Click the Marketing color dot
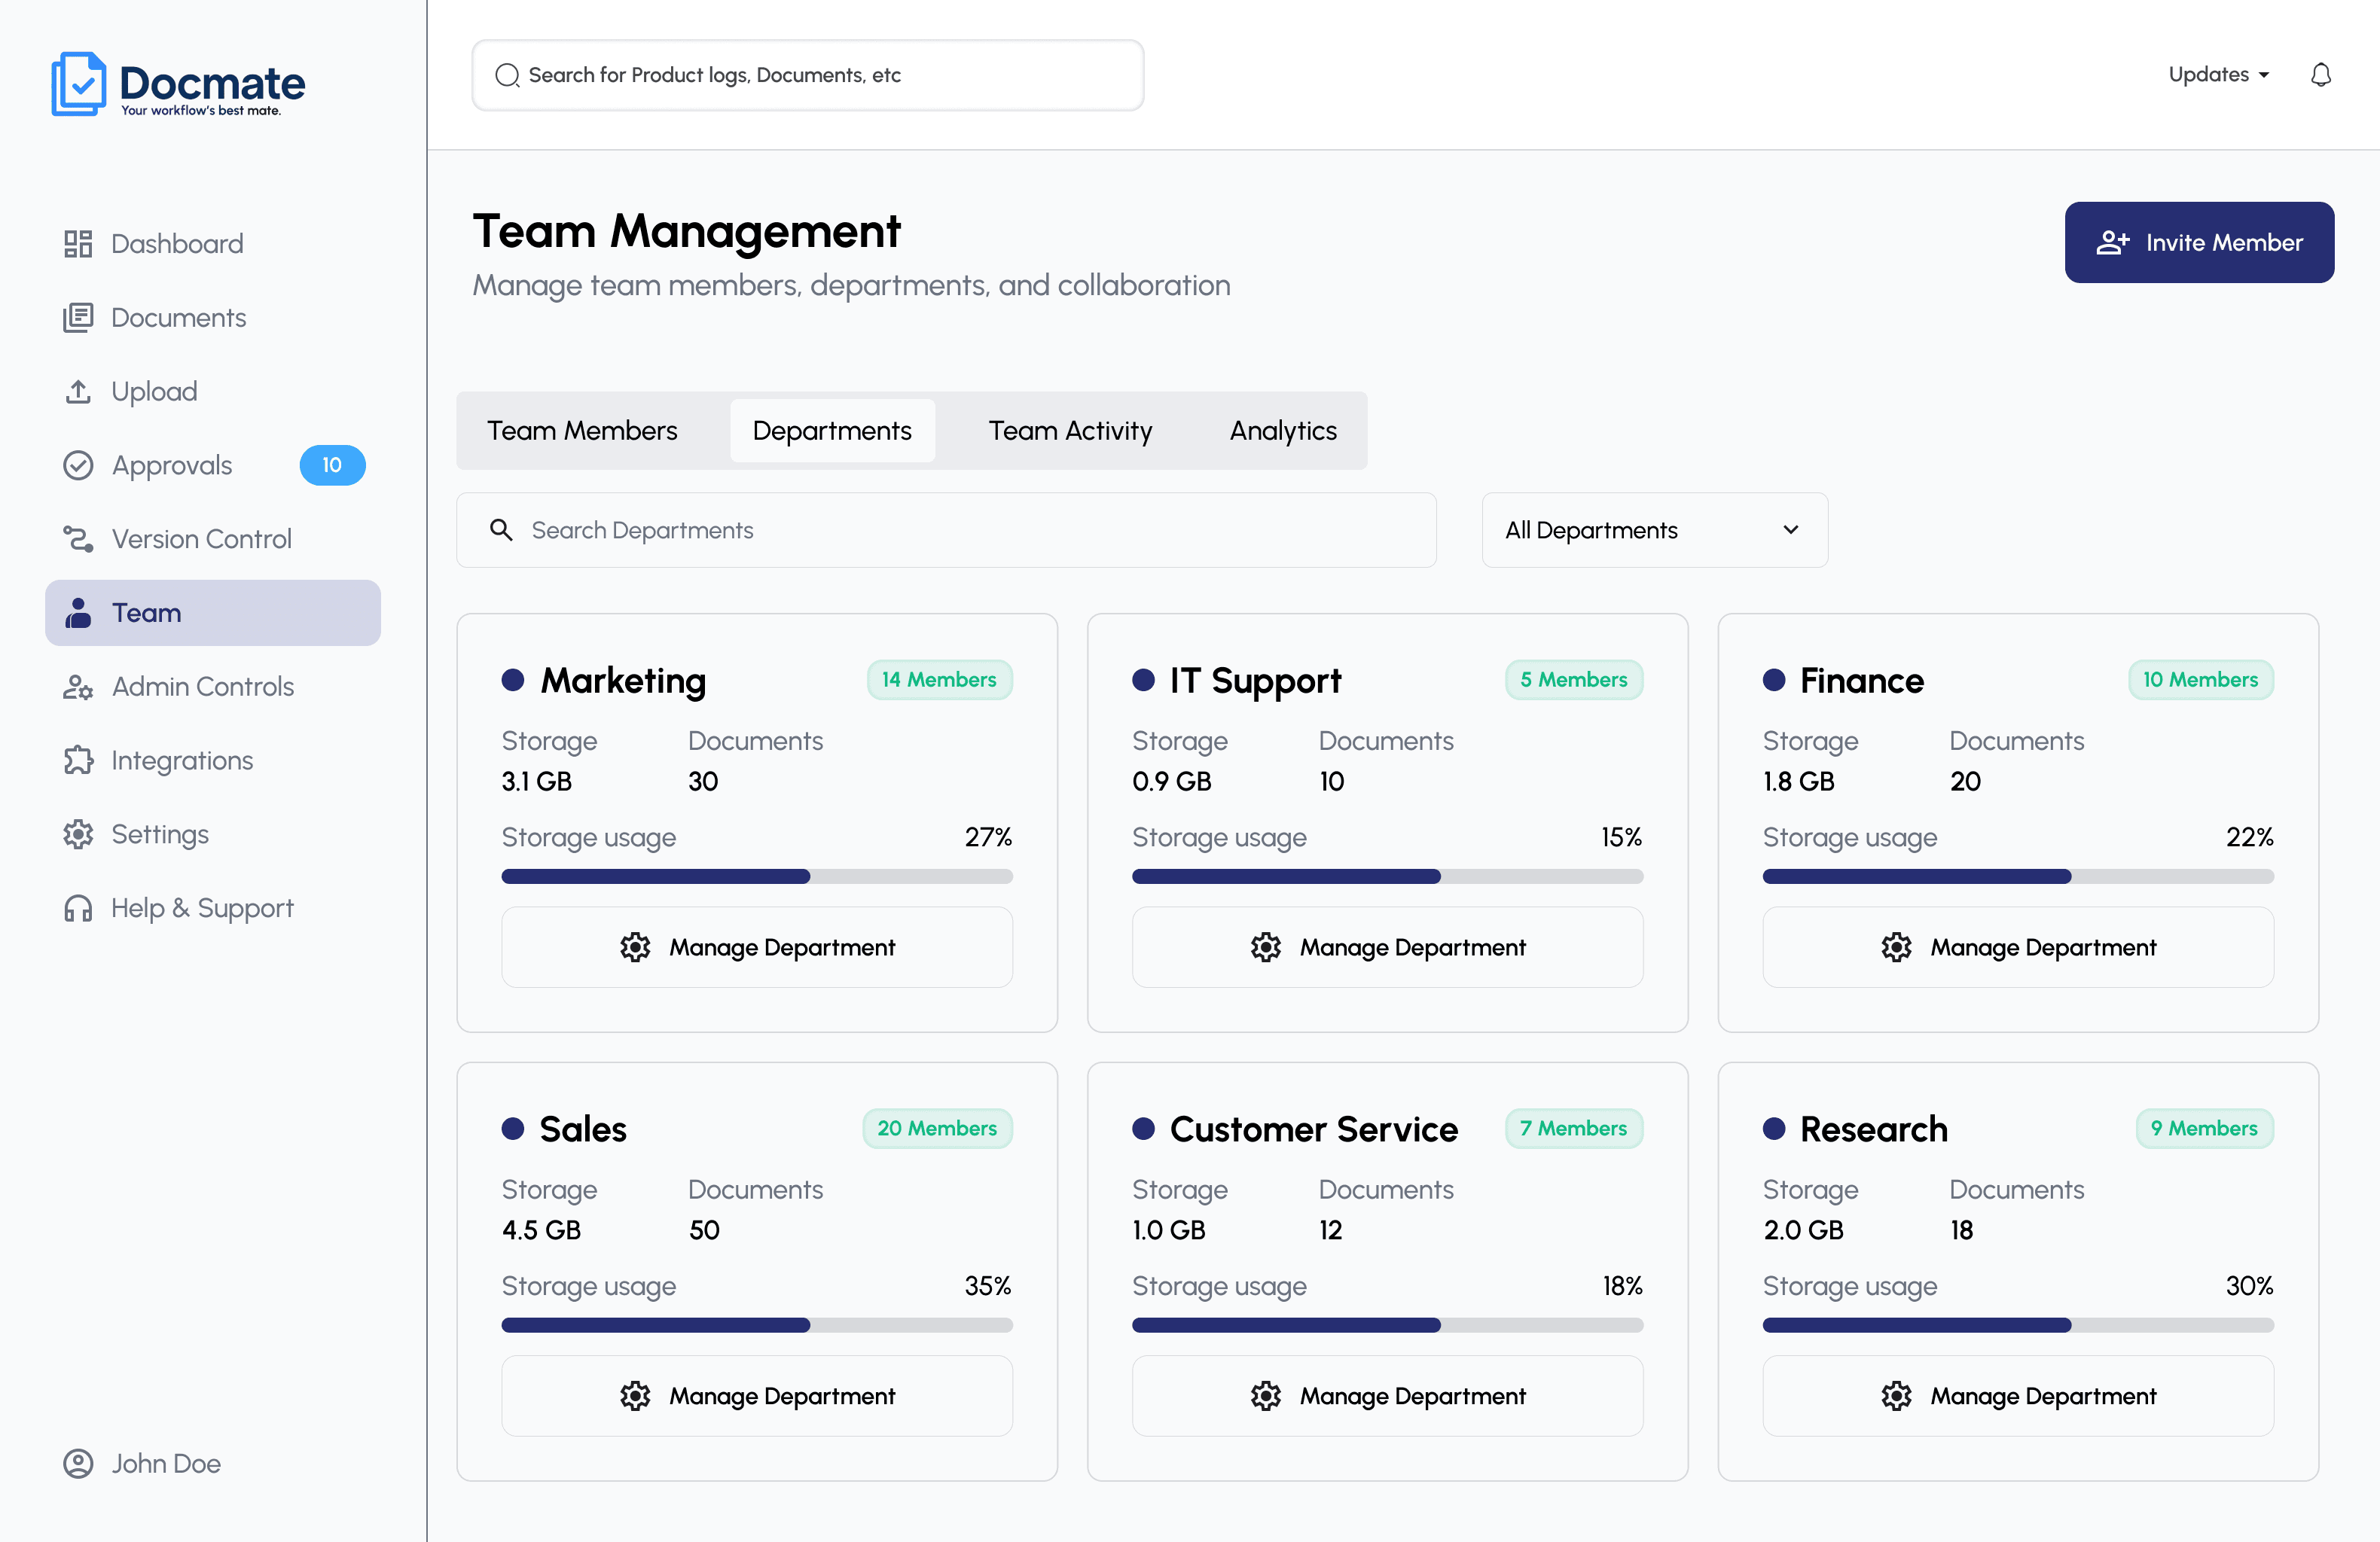This screenshot has height=1542, width=2380. point(513,681)
